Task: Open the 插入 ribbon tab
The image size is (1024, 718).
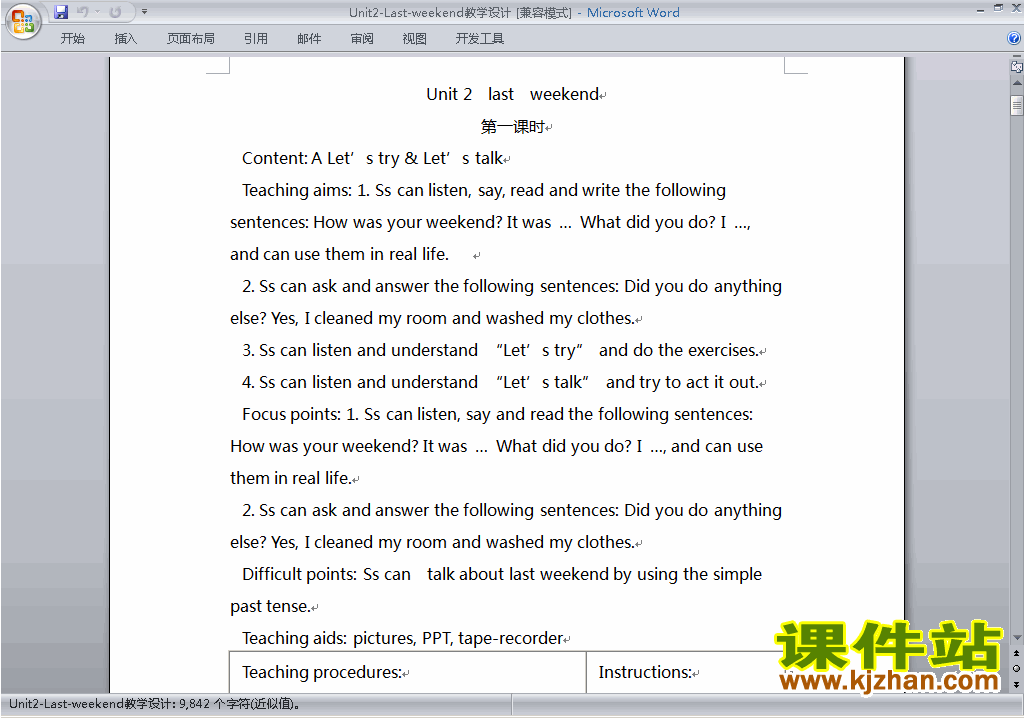Action: (125, 39)
